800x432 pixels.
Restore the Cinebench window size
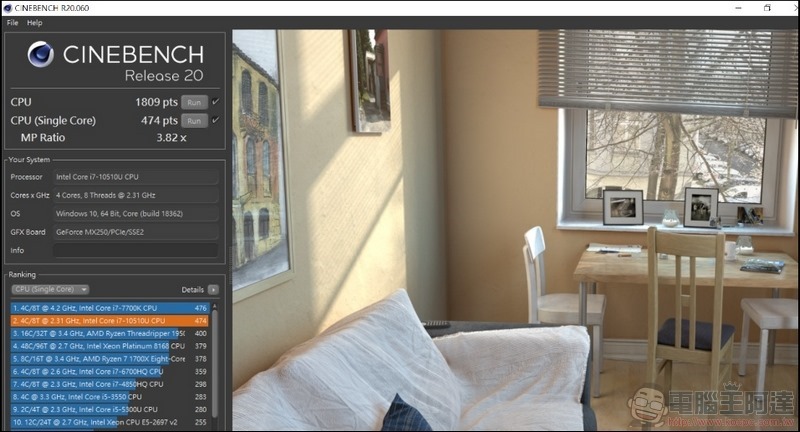[x=767, y=8]
